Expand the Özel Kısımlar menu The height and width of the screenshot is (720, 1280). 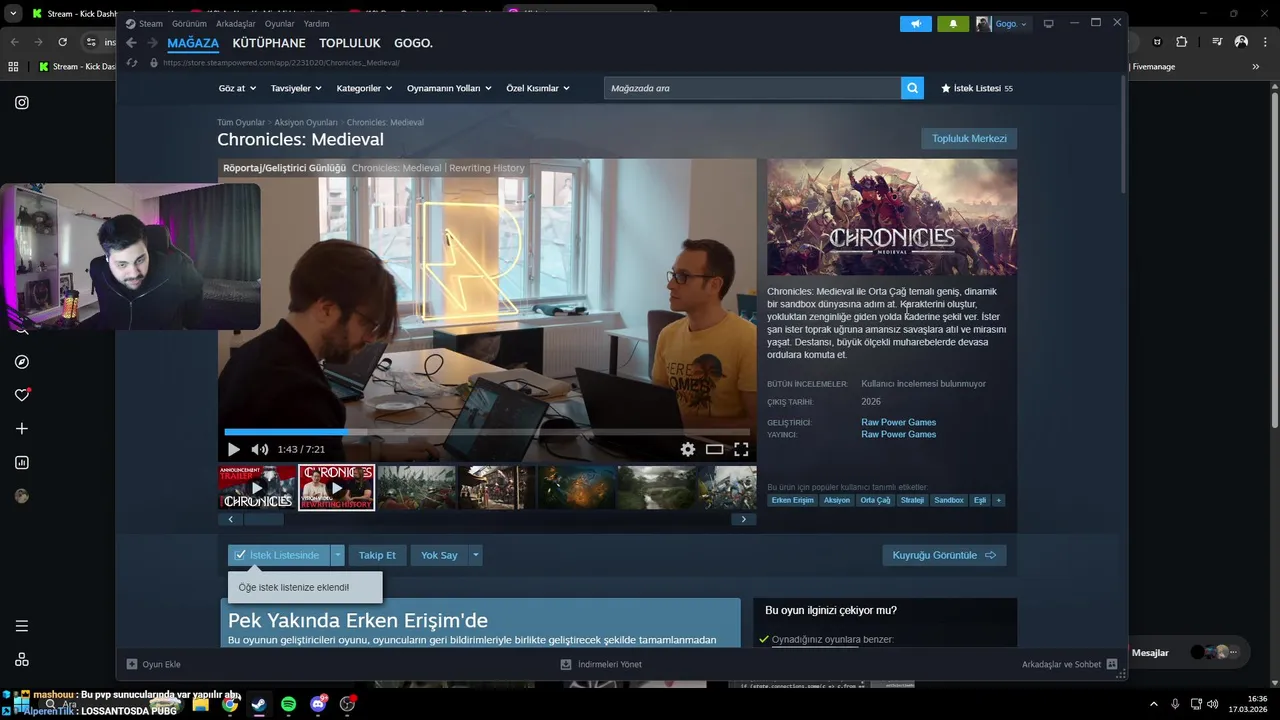[x=538, y=88]
